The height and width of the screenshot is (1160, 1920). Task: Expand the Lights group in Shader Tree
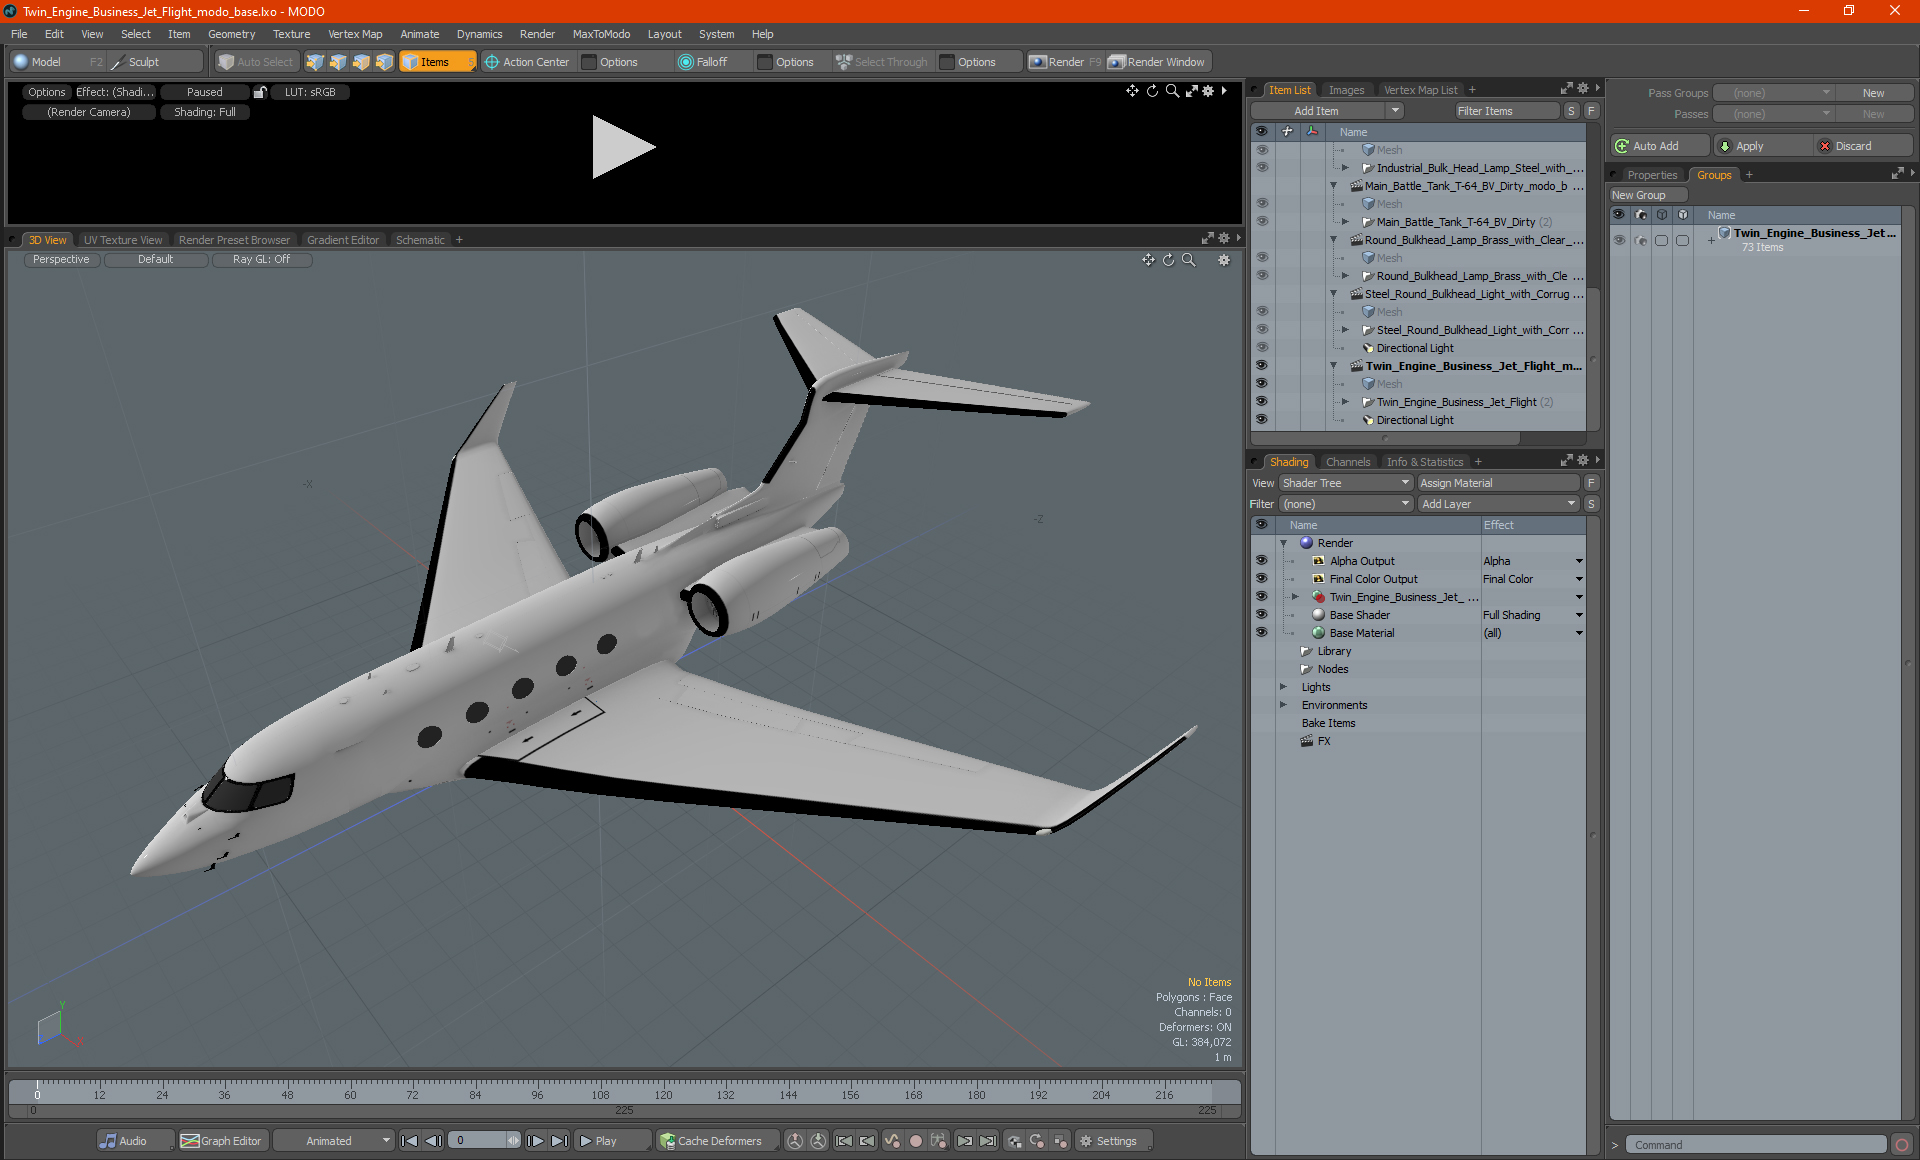click(x=1283, y=687)
